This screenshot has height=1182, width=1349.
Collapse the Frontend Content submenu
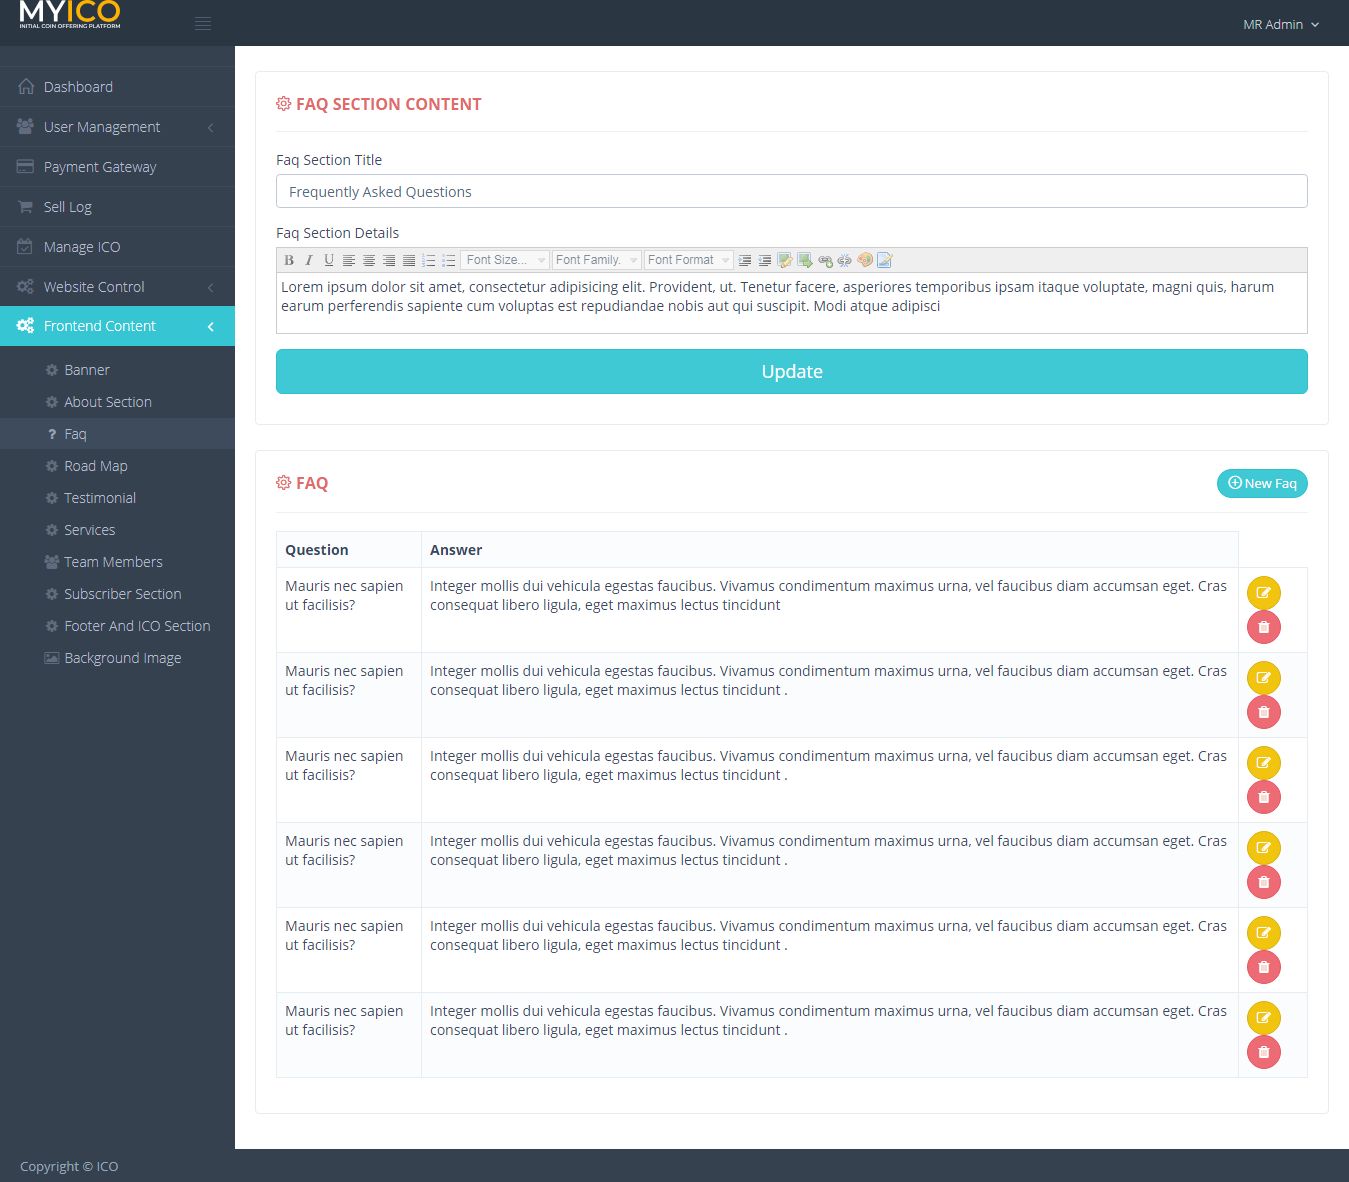(117, 326)
